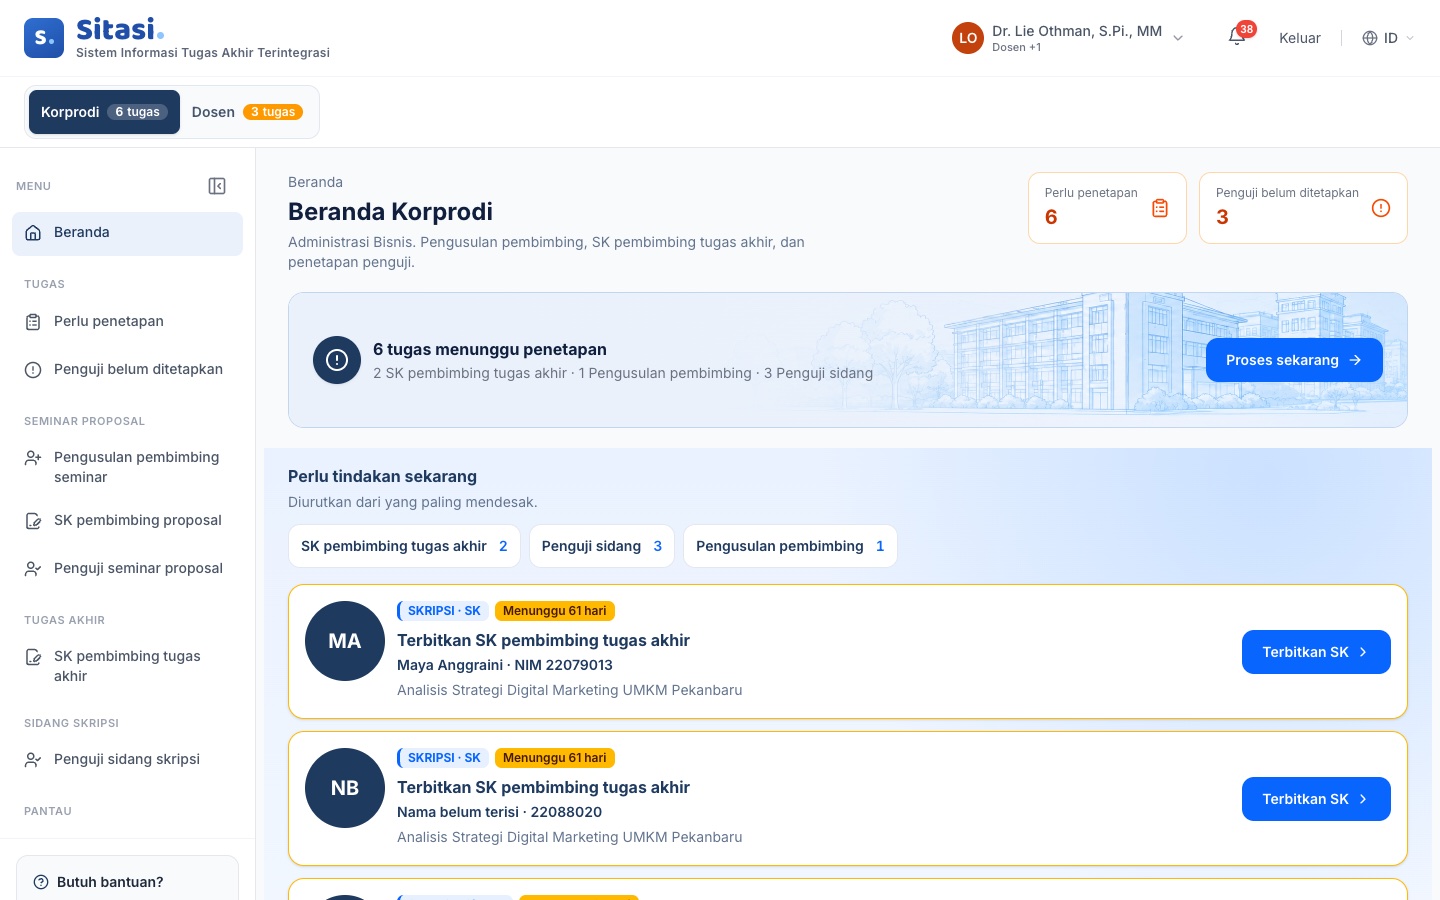Click the Menunggu 61 hari badge on Maya's card

click(x=555, y=611)
